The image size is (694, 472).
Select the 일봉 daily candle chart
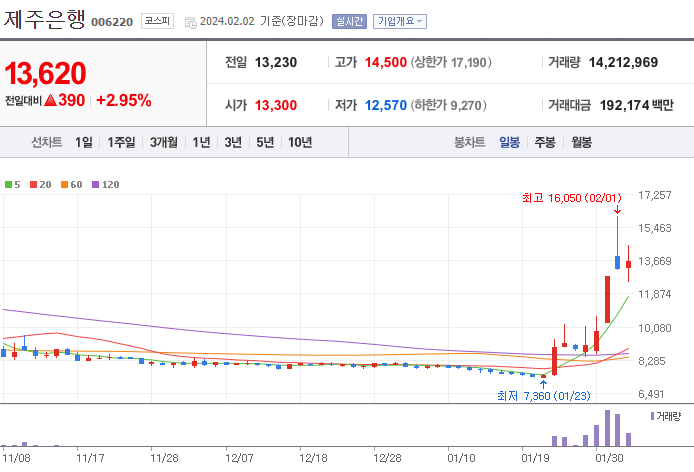(x=509, y=142)
